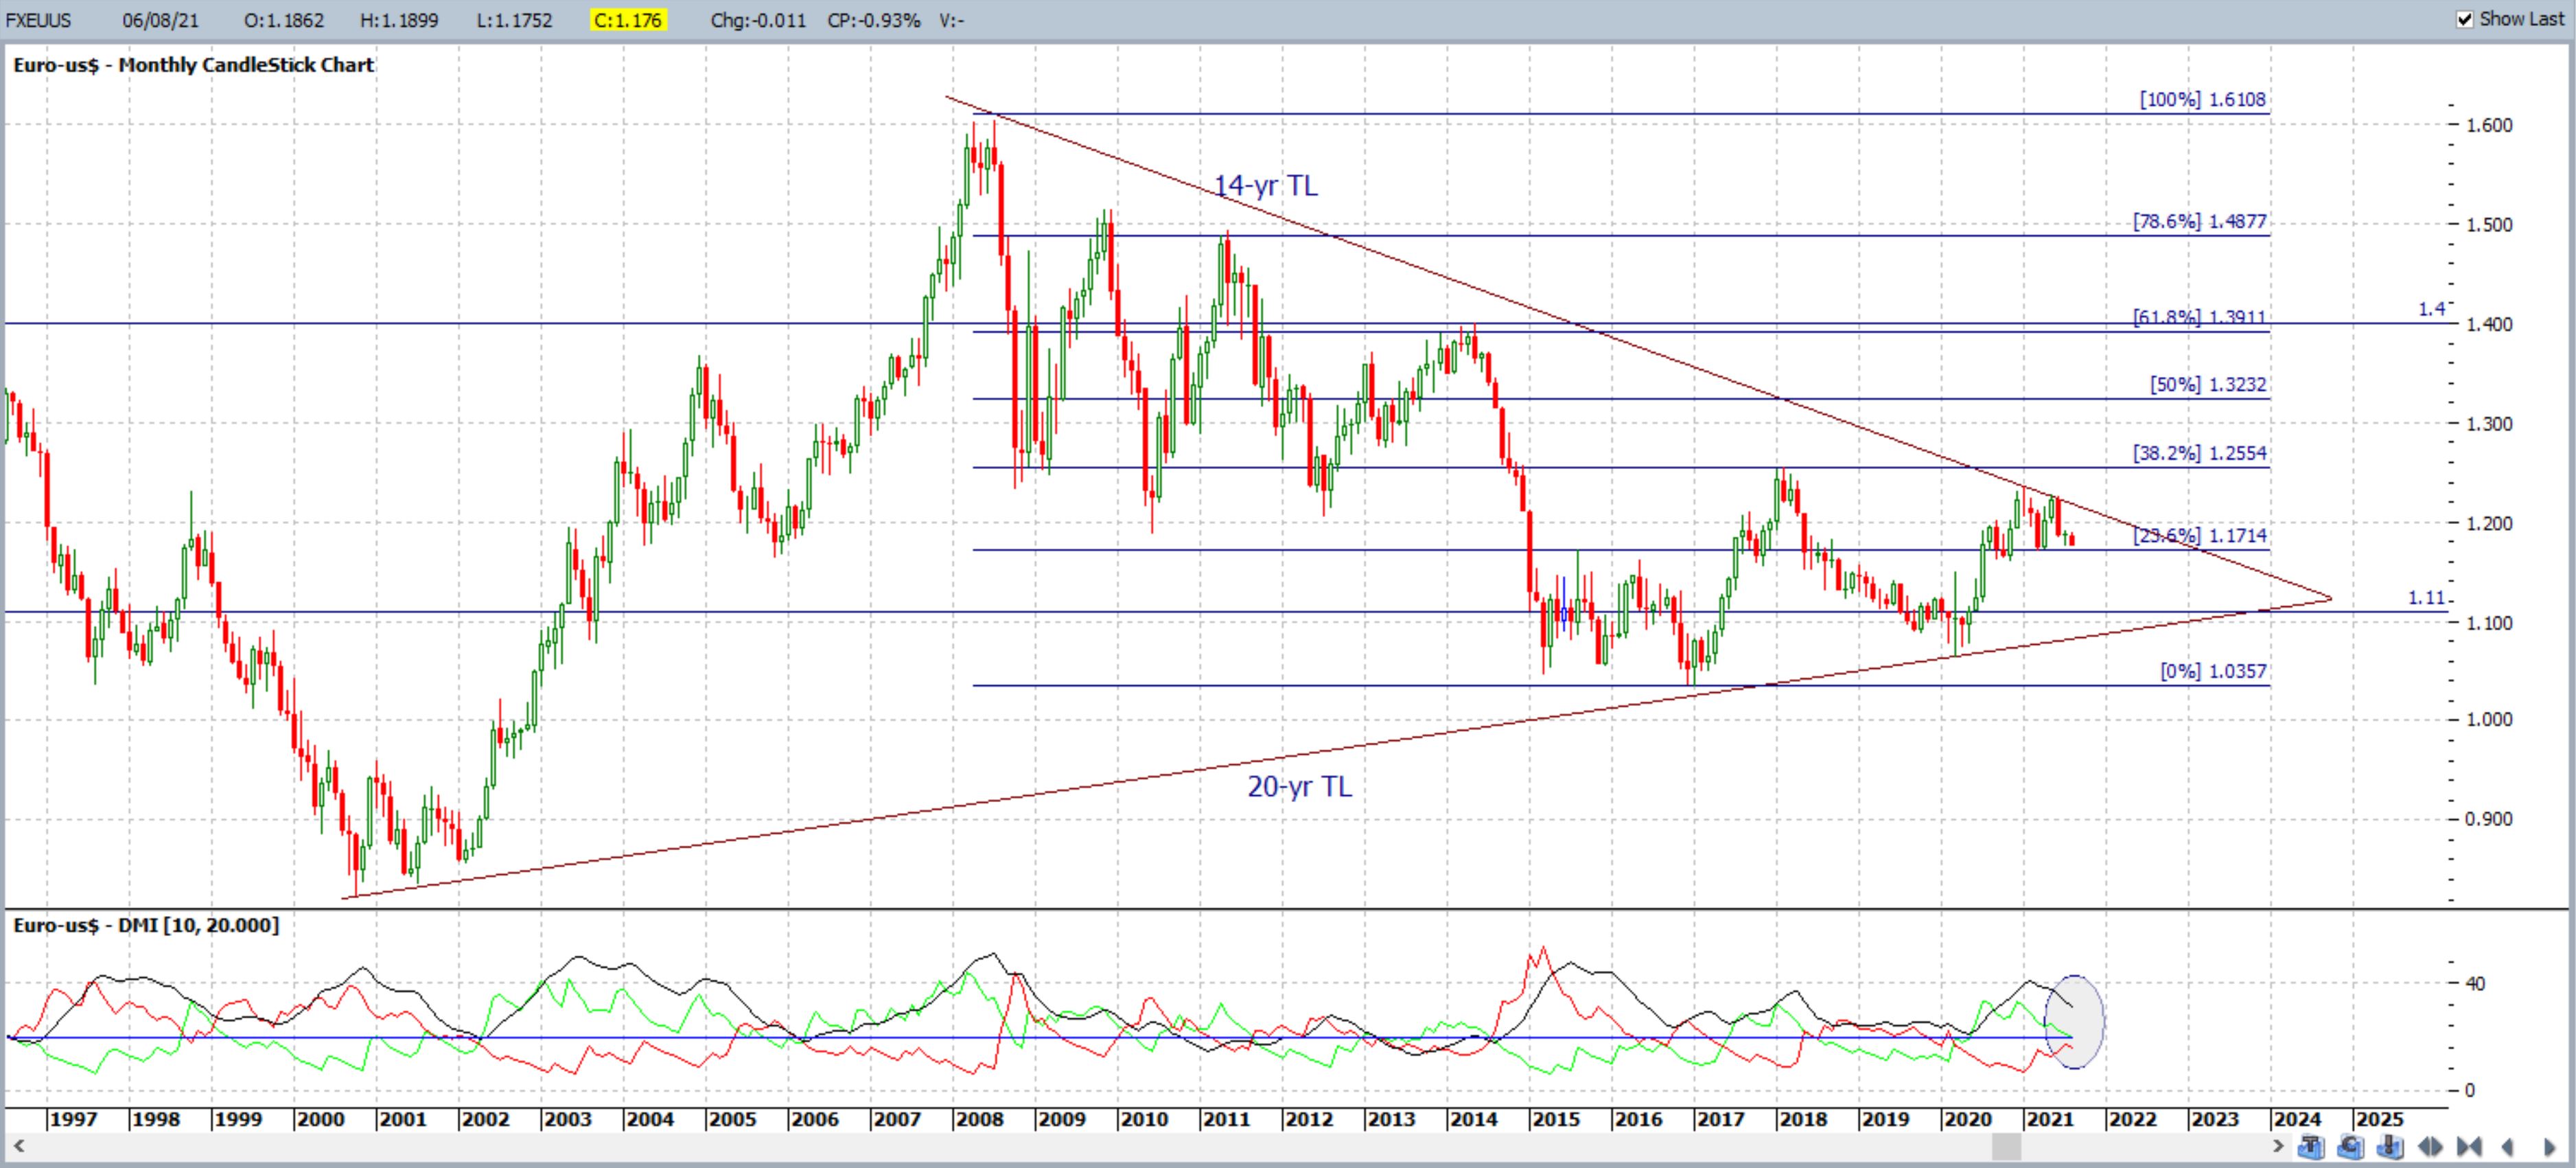The width and height of the screenshot is (2576, 1168).
Task: Click the [23.6%] 1.1714 Fibonacci label
Action: 2199,536
